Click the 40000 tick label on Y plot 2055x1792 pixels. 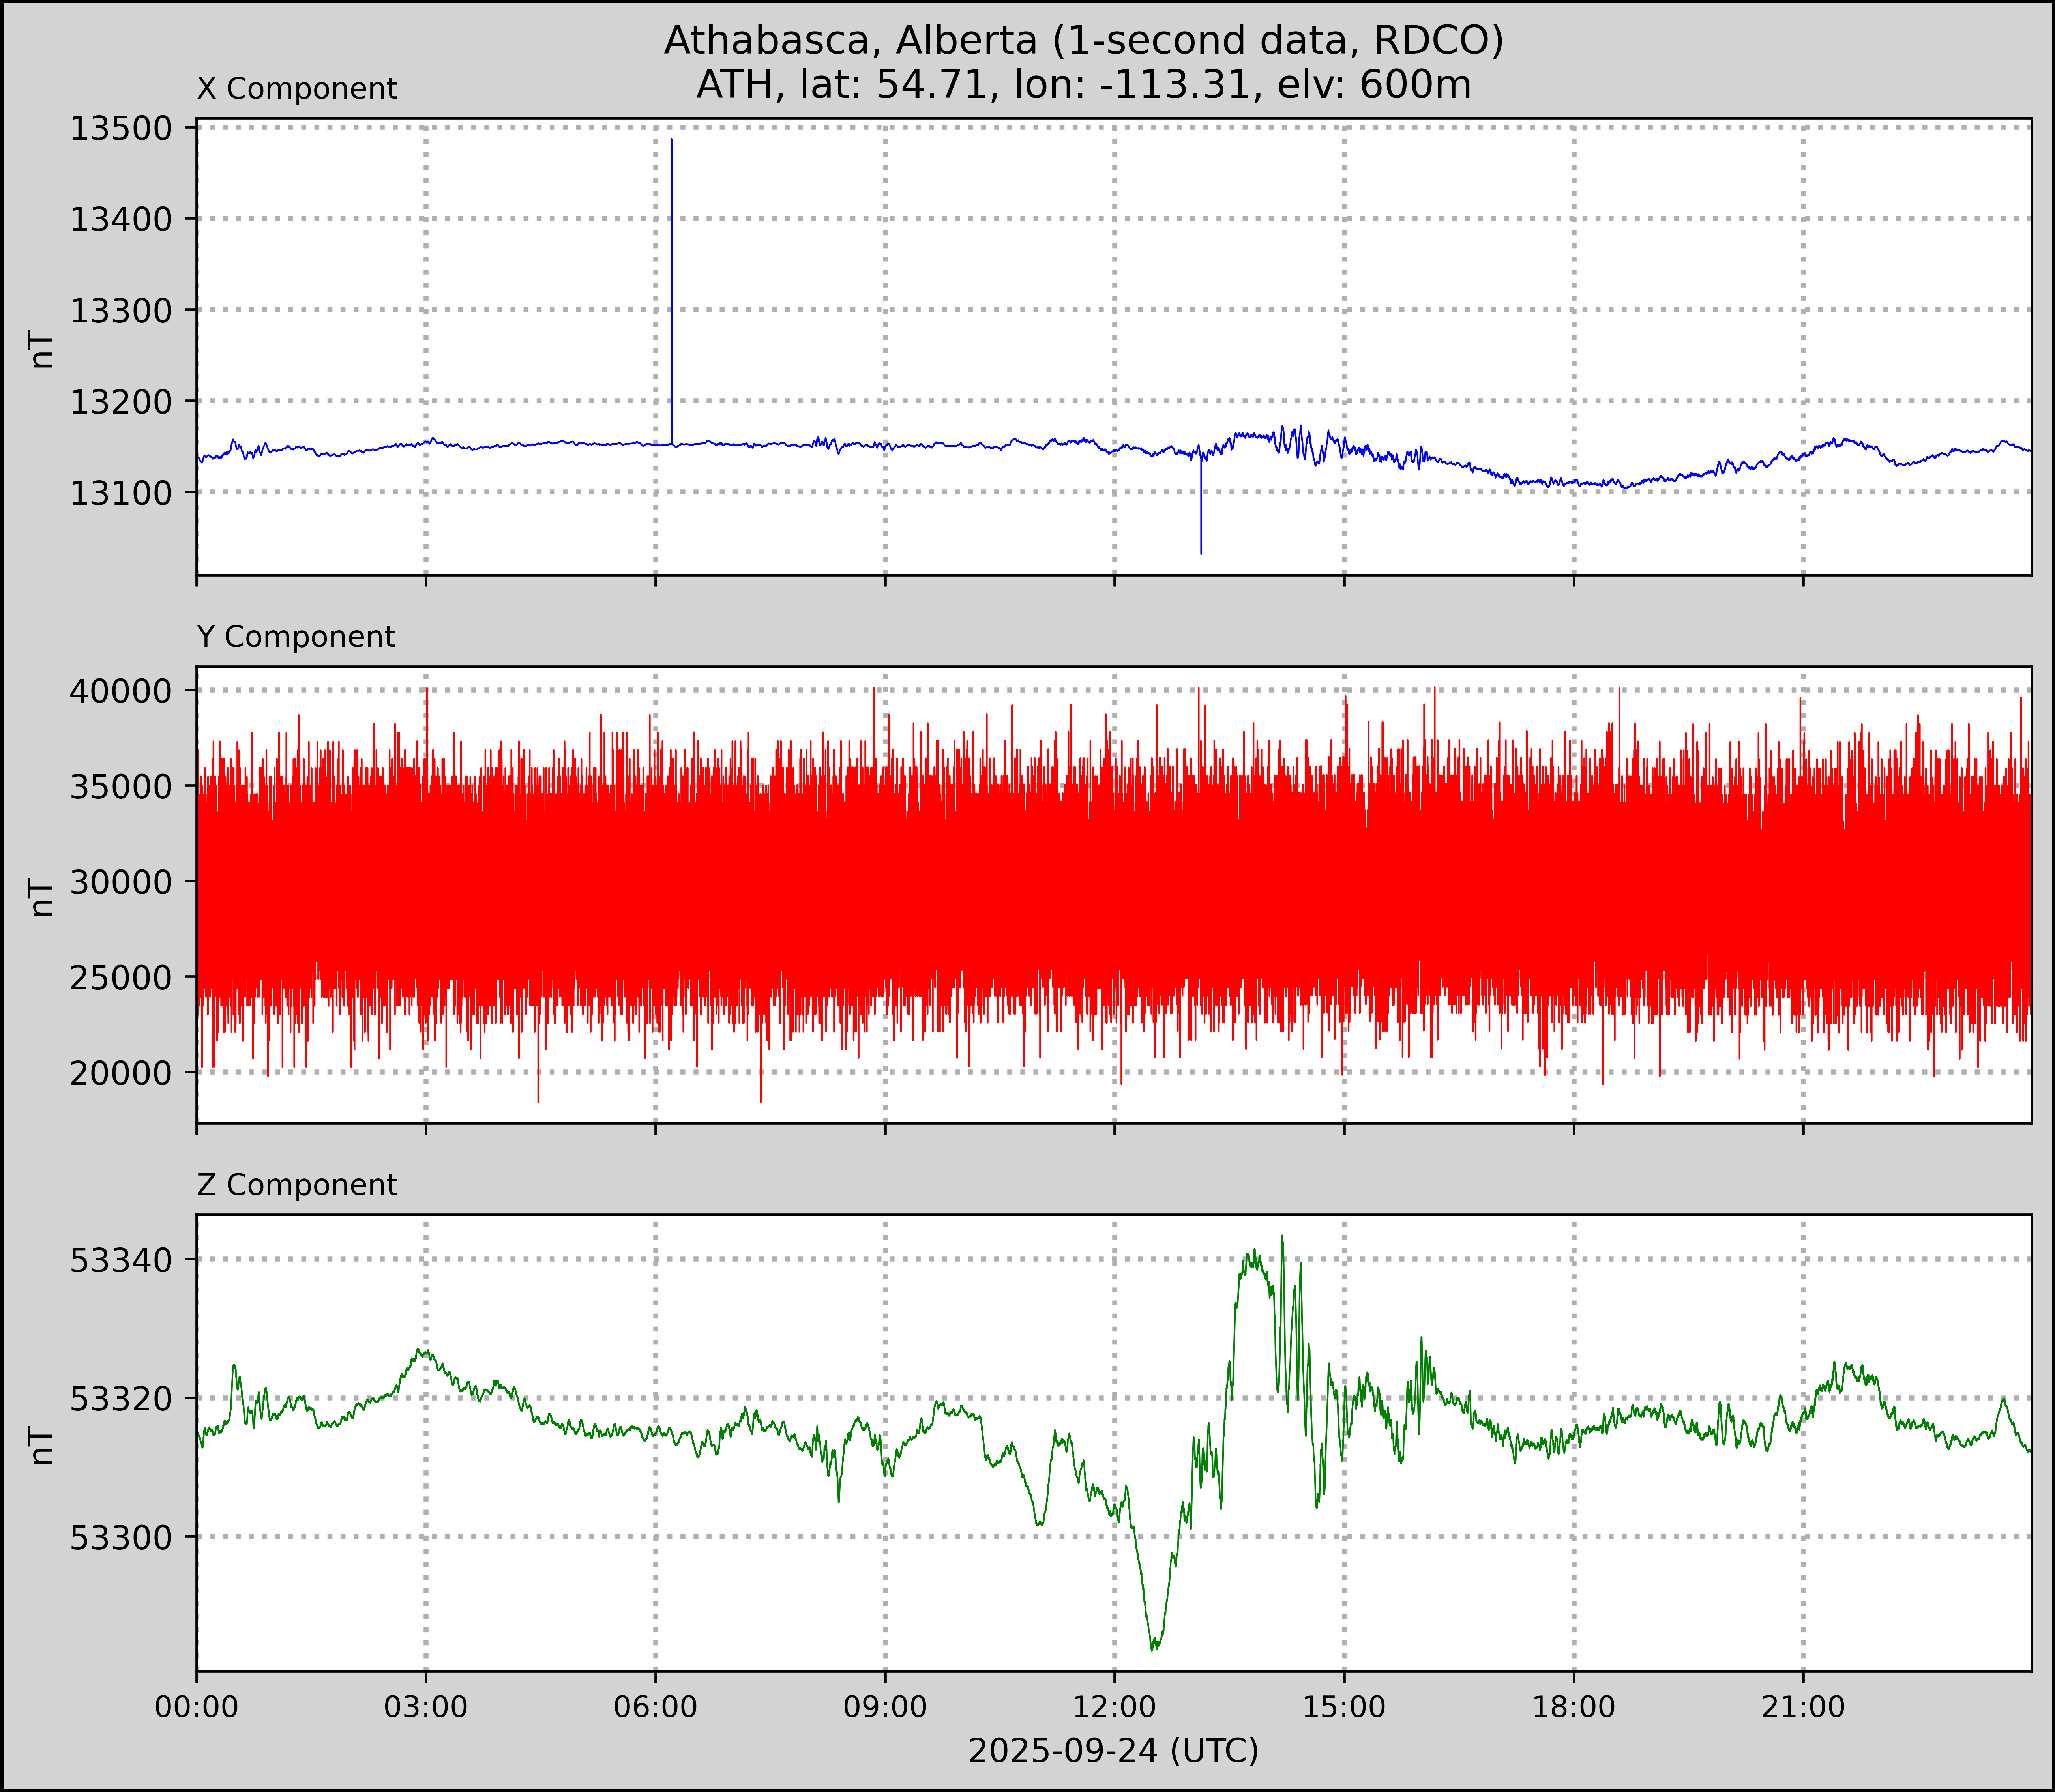[120, 691]
